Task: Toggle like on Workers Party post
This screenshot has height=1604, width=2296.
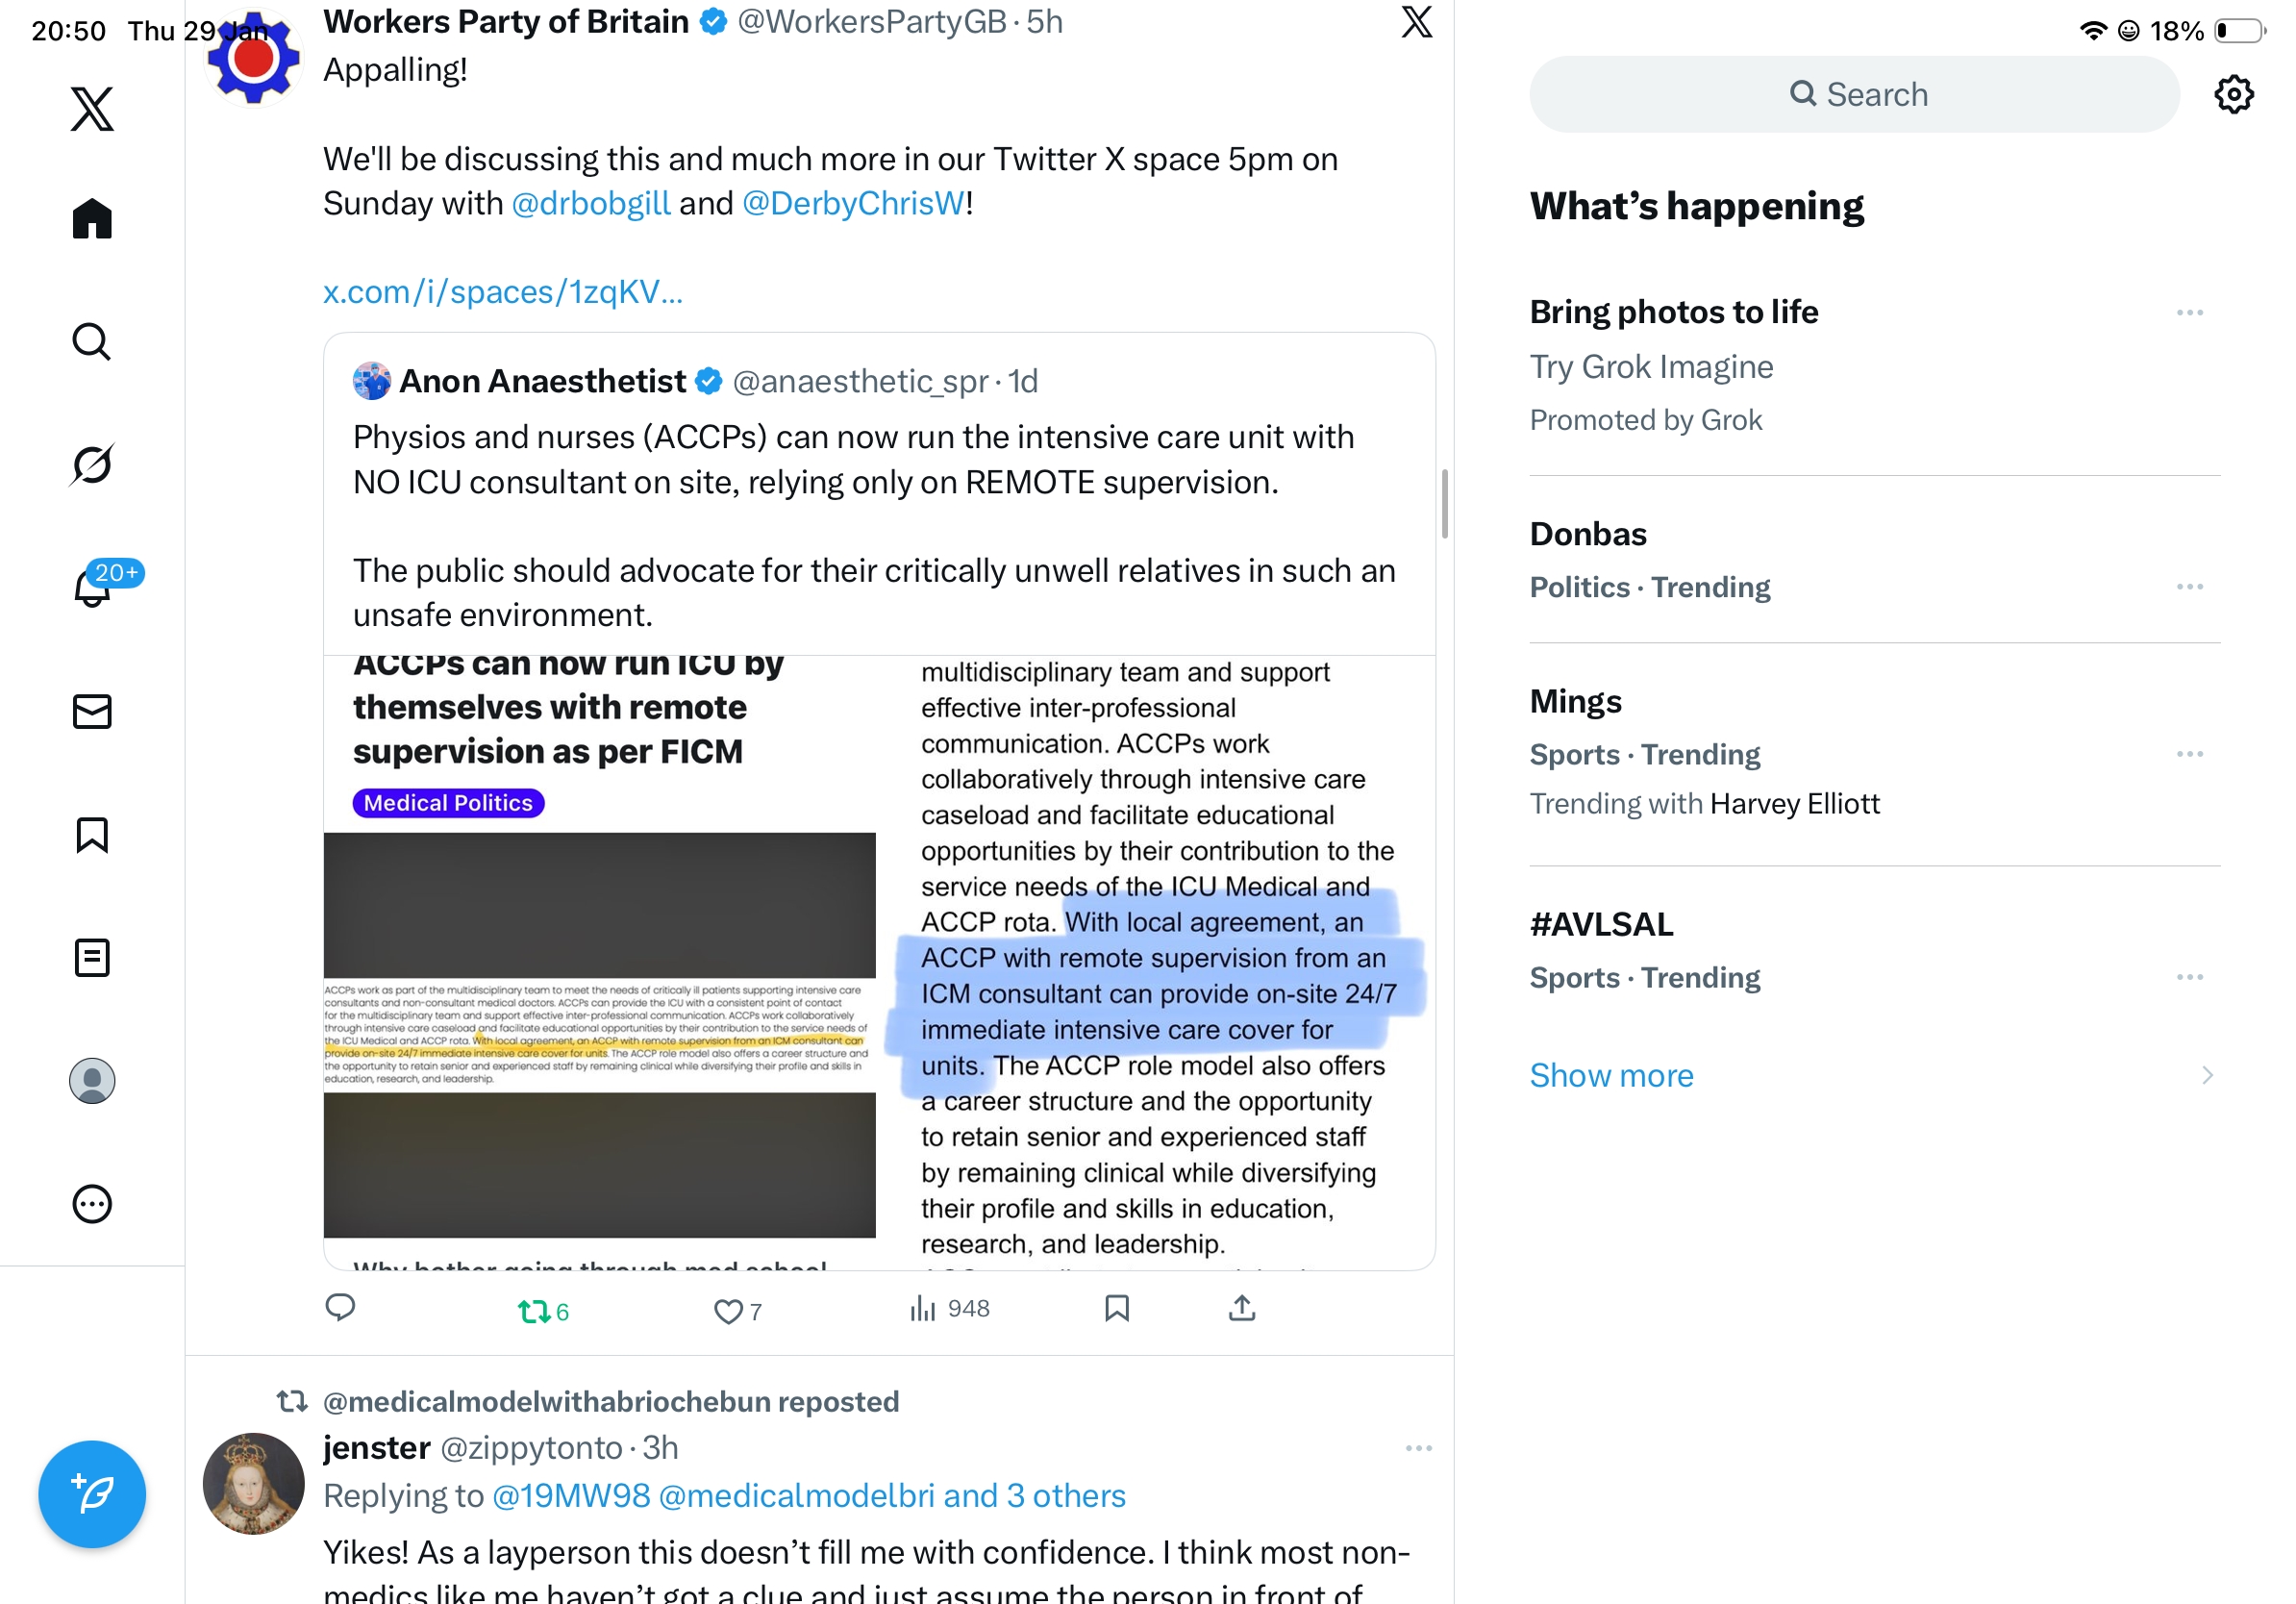Action: point(738,1311)
